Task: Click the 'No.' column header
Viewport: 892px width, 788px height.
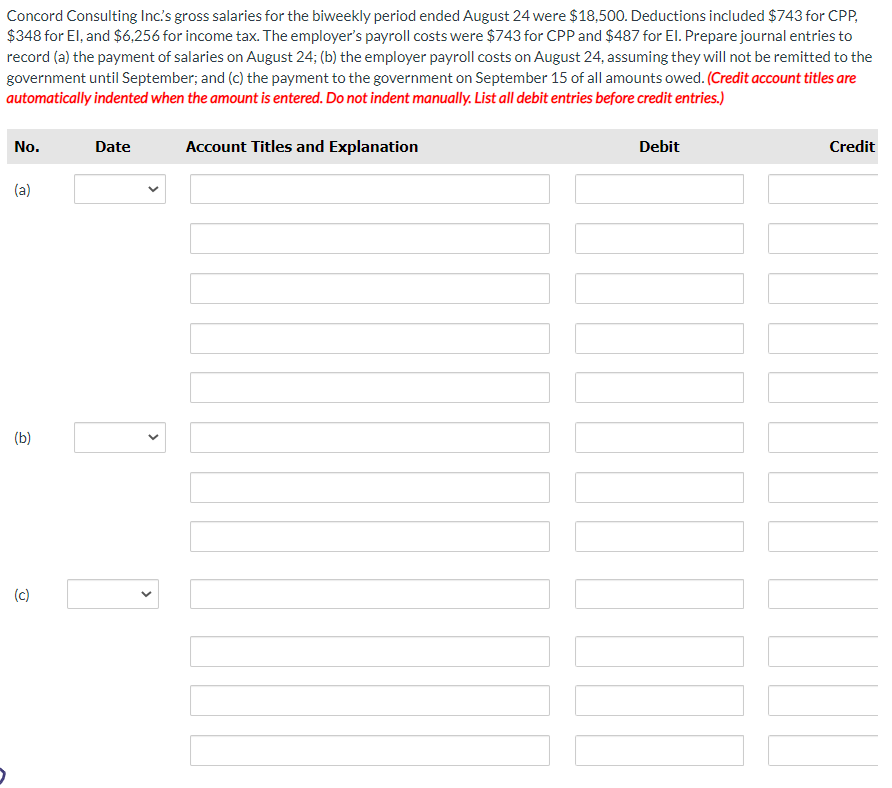Action: pos(27,147)
